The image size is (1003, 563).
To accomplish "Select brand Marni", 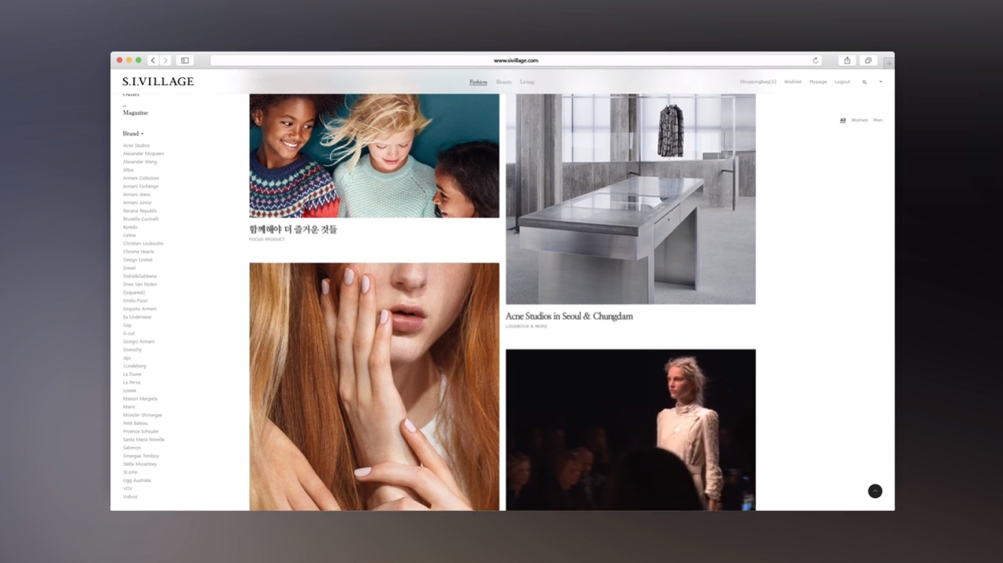I will (129, 407).
